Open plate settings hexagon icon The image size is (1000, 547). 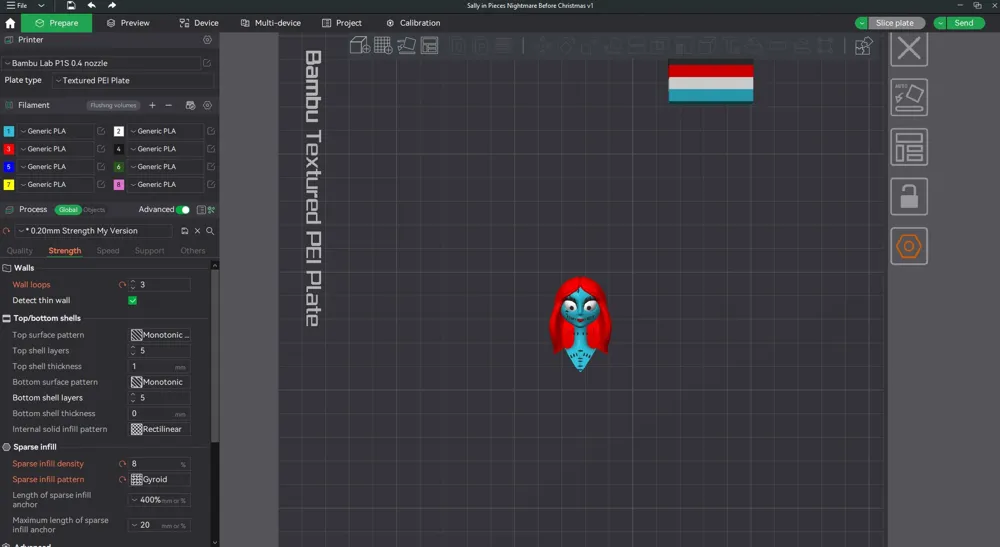tap(909, 246)
